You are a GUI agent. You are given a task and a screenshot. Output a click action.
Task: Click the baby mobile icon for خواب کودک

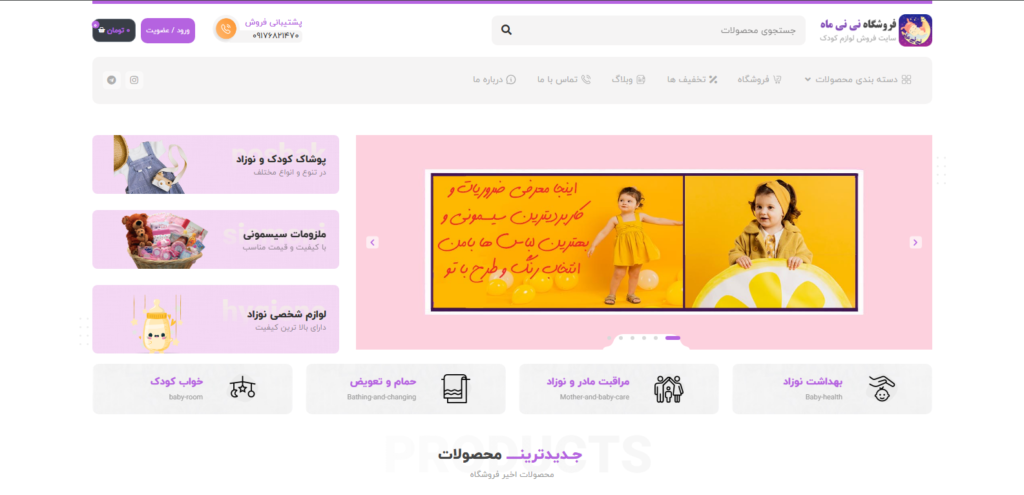[243, 388]
